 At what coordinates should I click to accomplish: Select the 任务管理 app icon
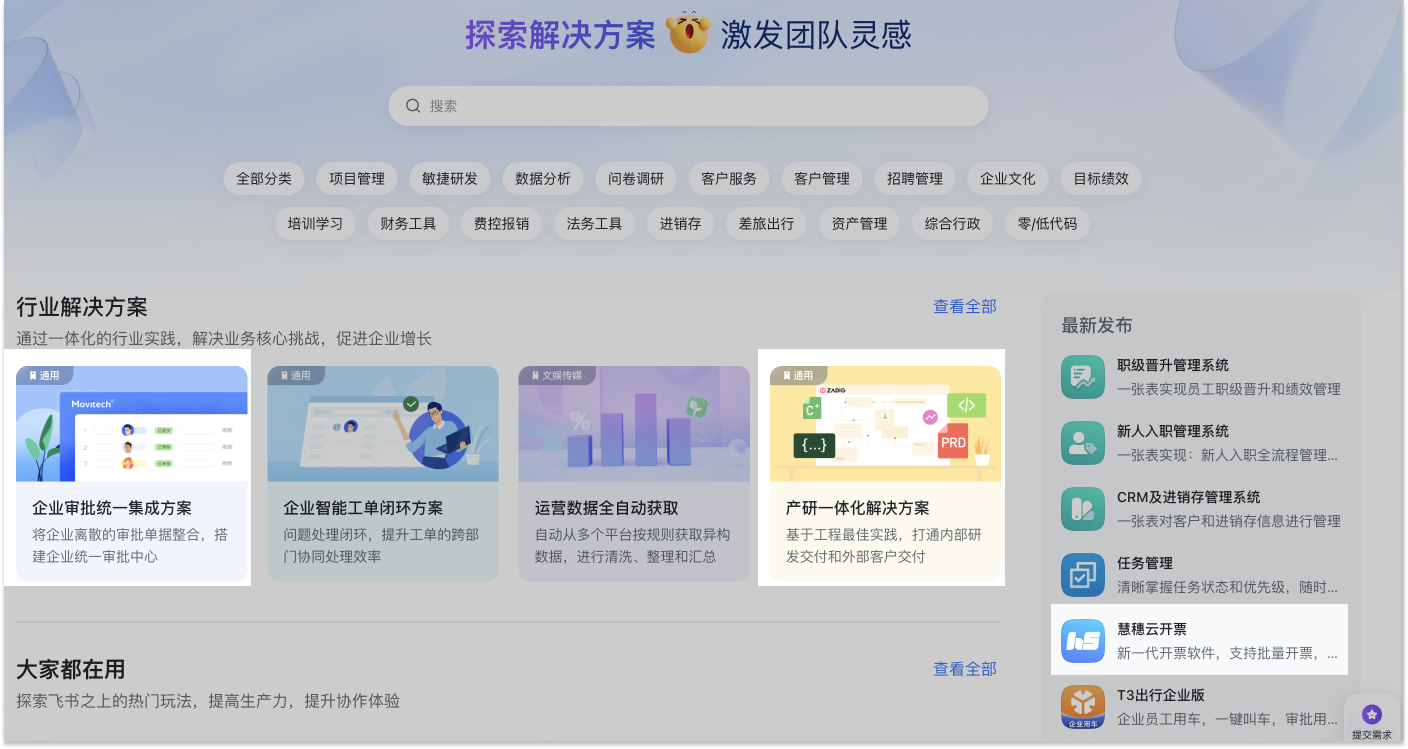tap(1083, 575)
